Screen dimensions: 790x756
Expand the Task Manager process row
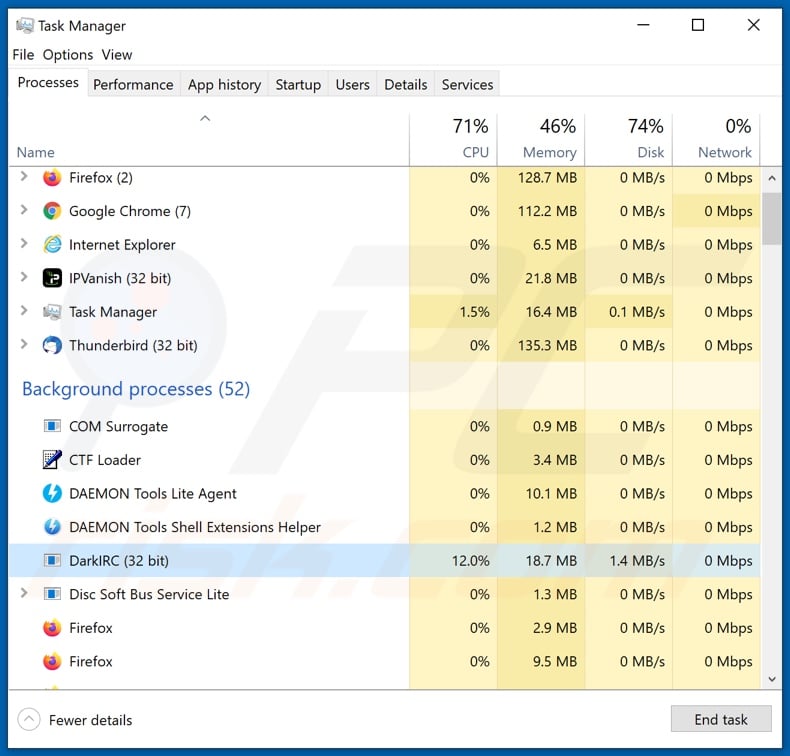click(24, 311)
